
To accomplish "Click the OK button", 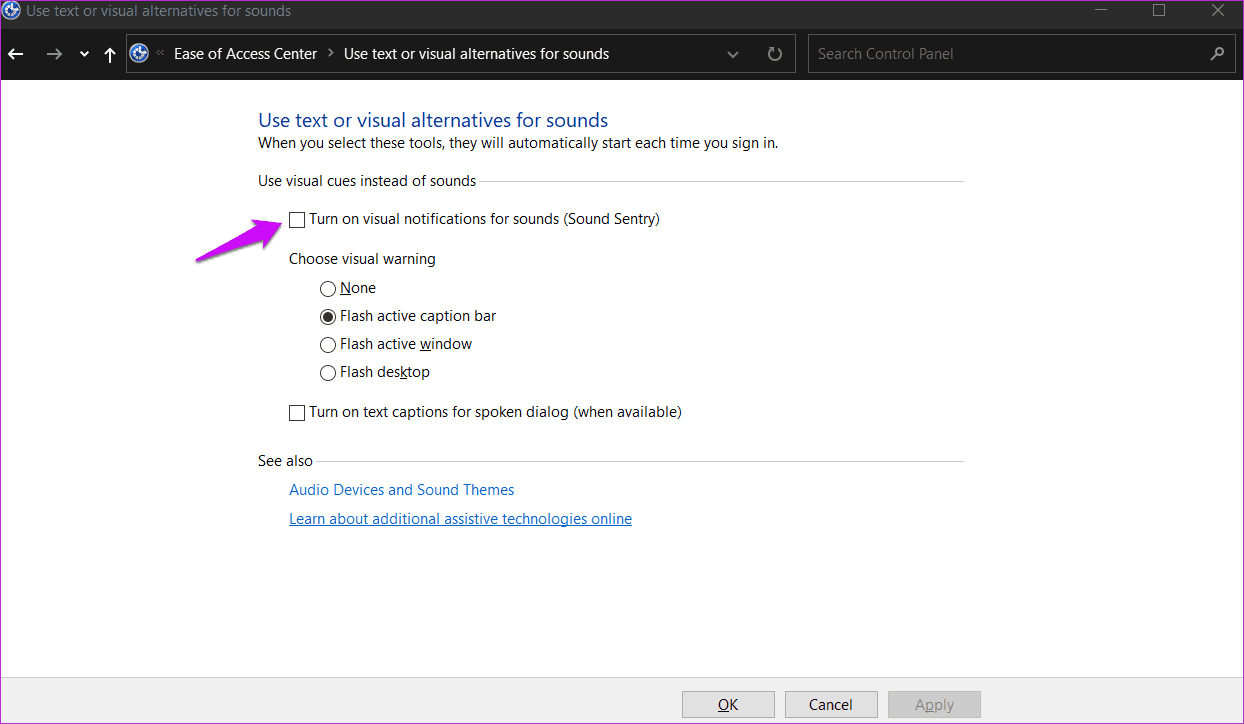I will pyautogui.click(x=728, y=705).
